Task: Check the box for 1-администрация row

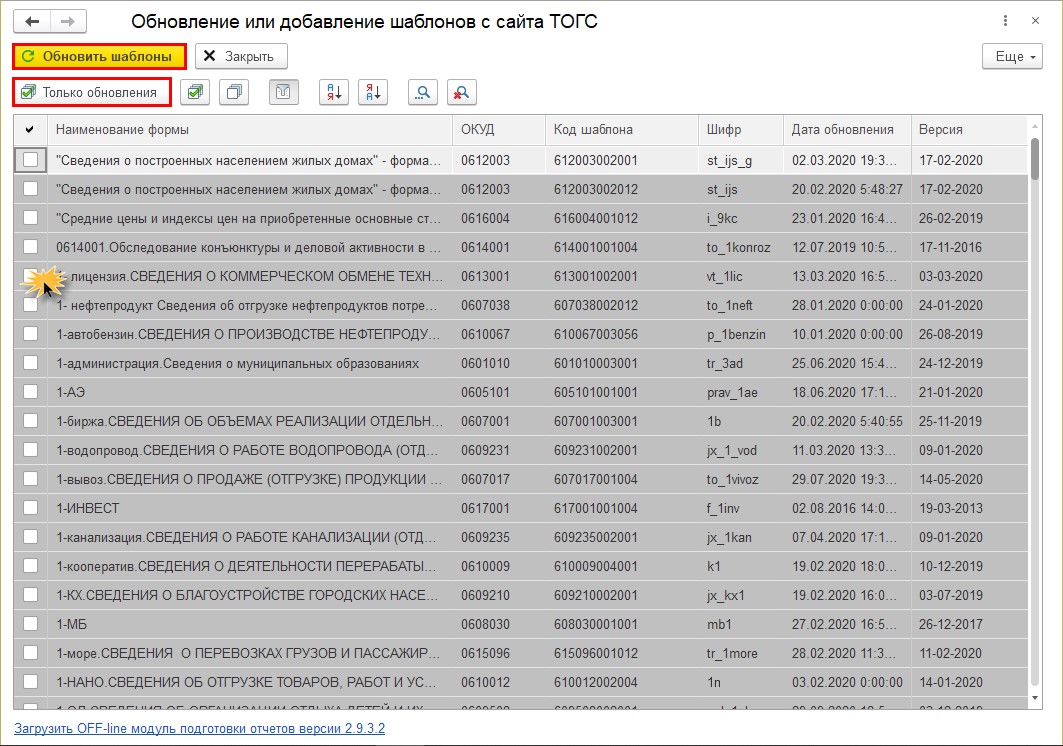Action: [x=31, y=363]
